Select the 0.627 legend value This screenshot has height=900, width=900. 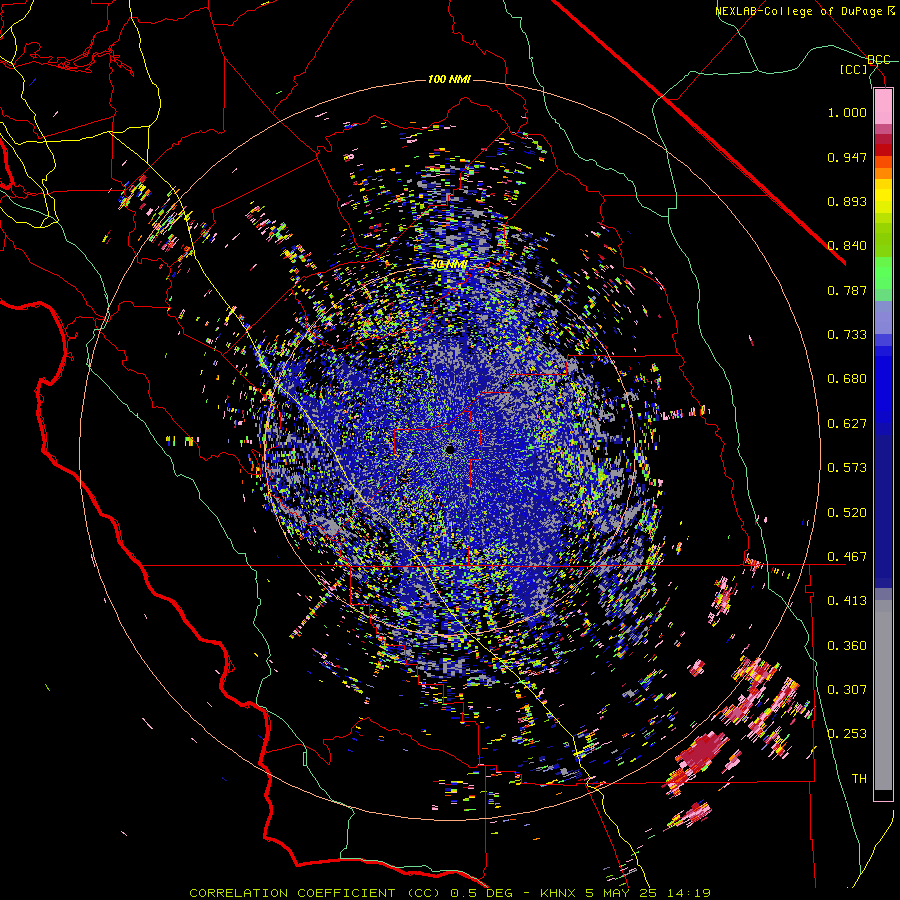(x=847, y=424)
